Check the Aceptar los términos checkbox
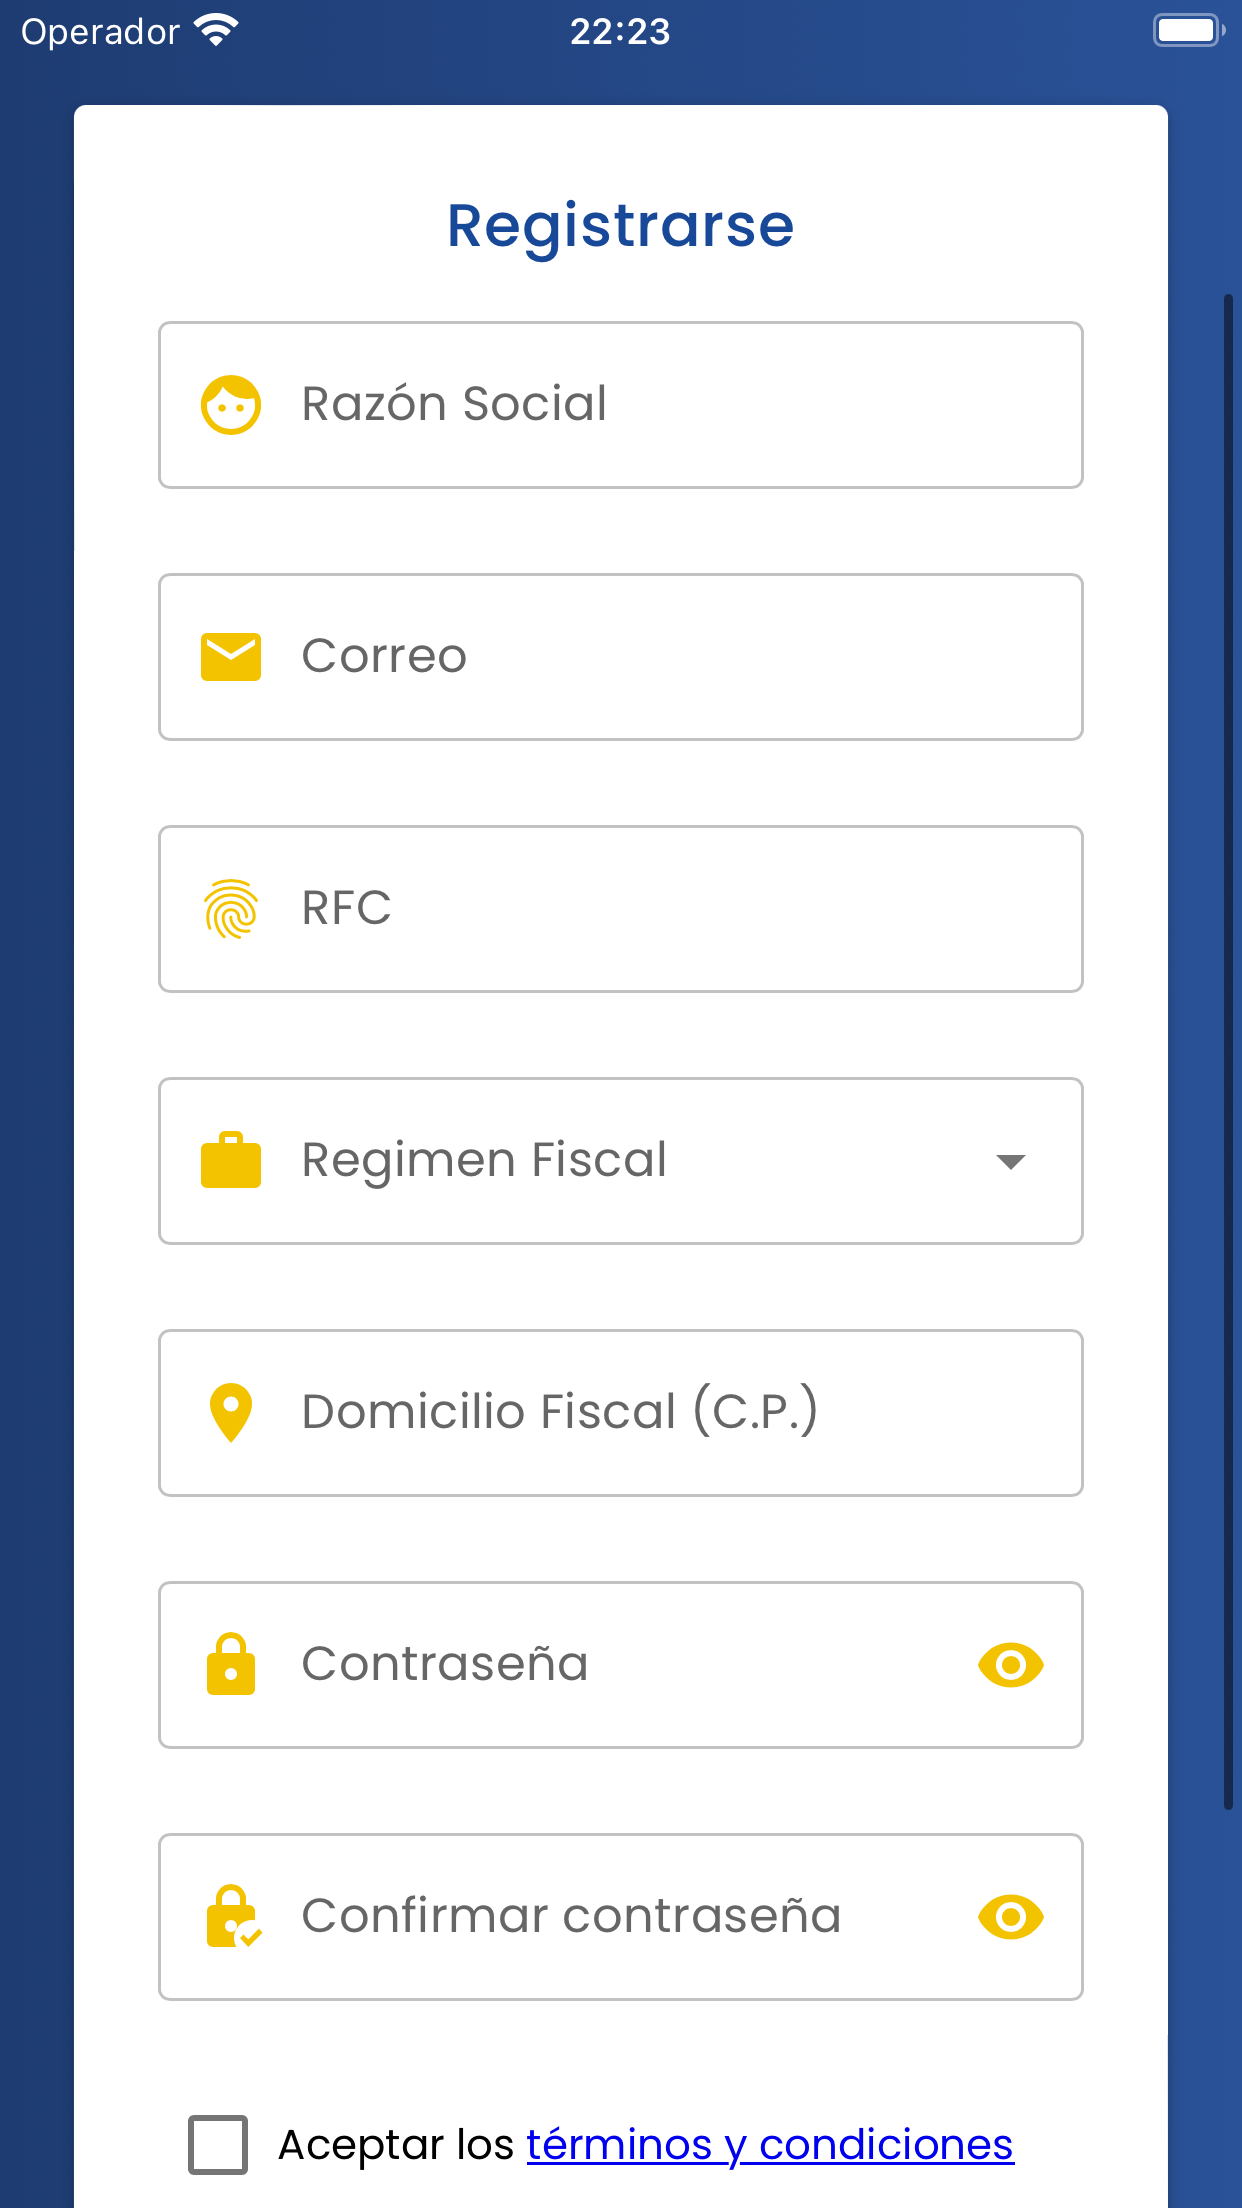Viewport: 1242px width, 2208px height. coord(218,2145)
